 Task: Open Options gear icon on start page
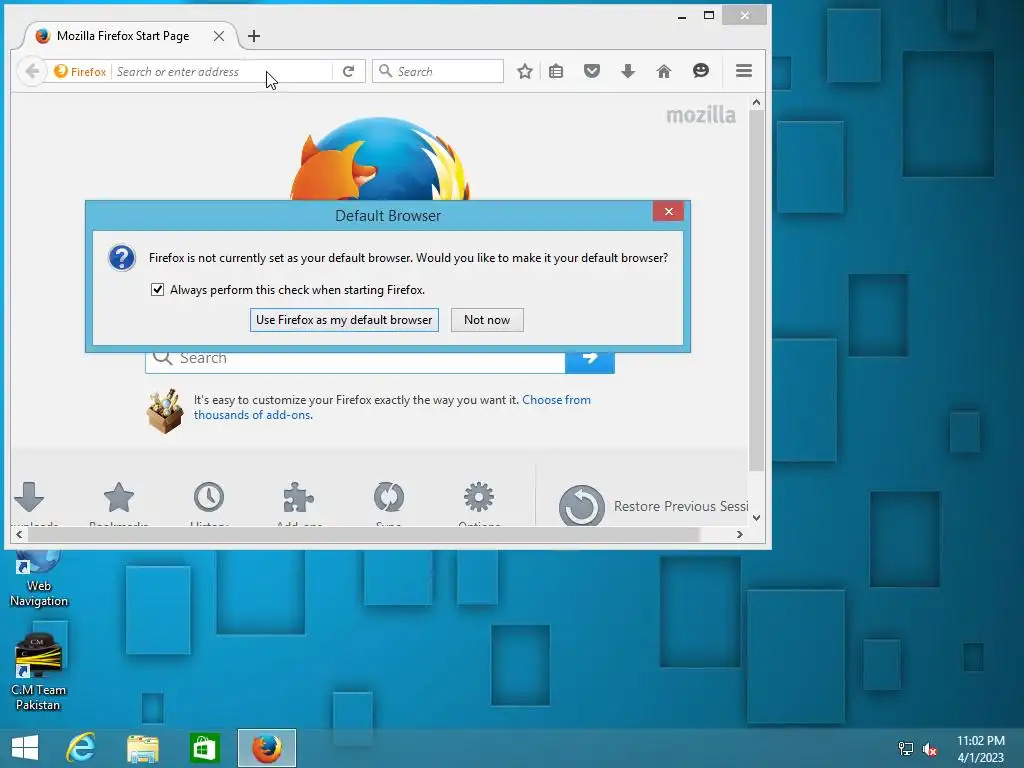479,498
